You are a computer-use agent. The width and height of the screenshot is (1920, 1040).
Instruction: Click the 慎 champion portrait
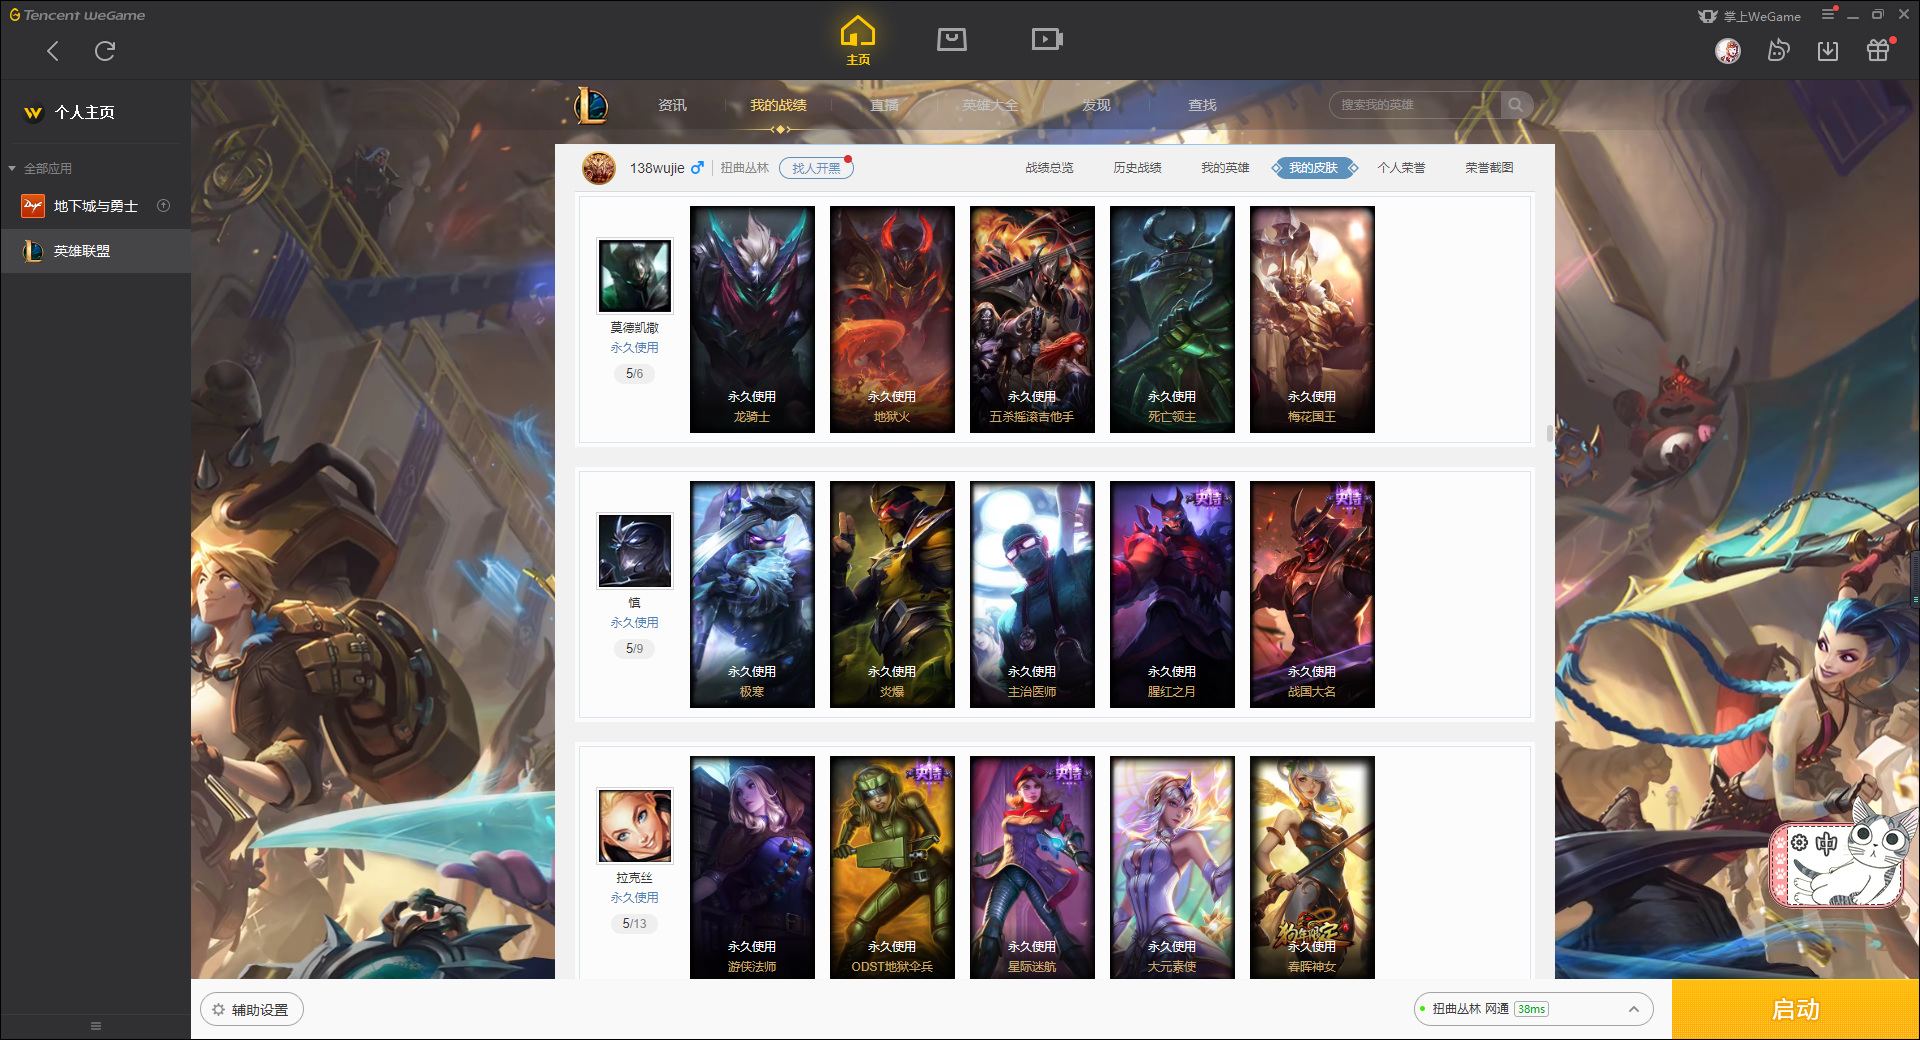[x=635, y=550]
